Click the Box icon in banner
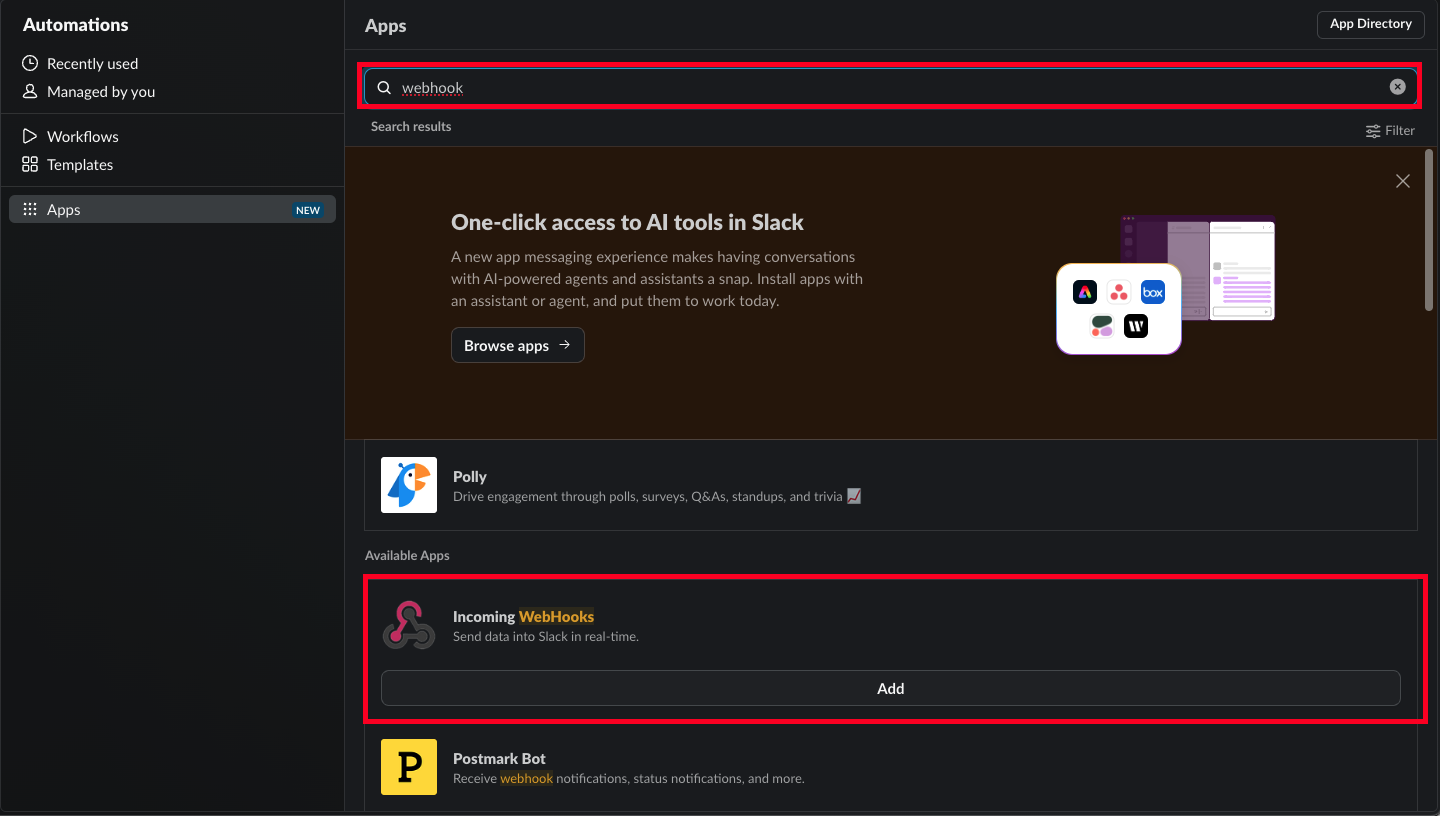This screenshot has height=816, width=1440. [x=1153, y=292]
